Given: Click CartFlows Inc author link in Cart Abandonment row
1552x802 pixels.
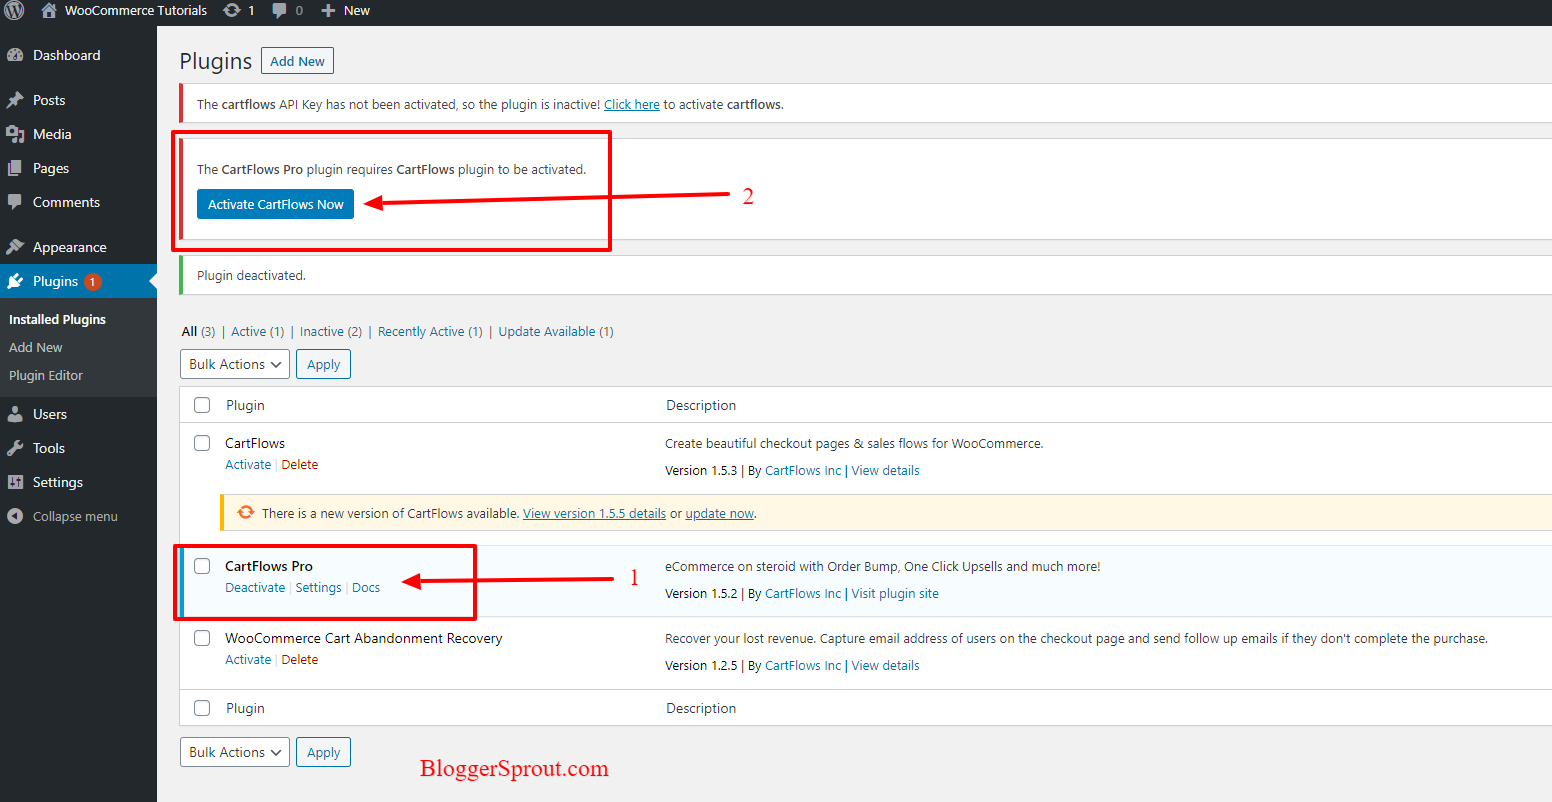Looking at the screenshot, I should (803, 665).
